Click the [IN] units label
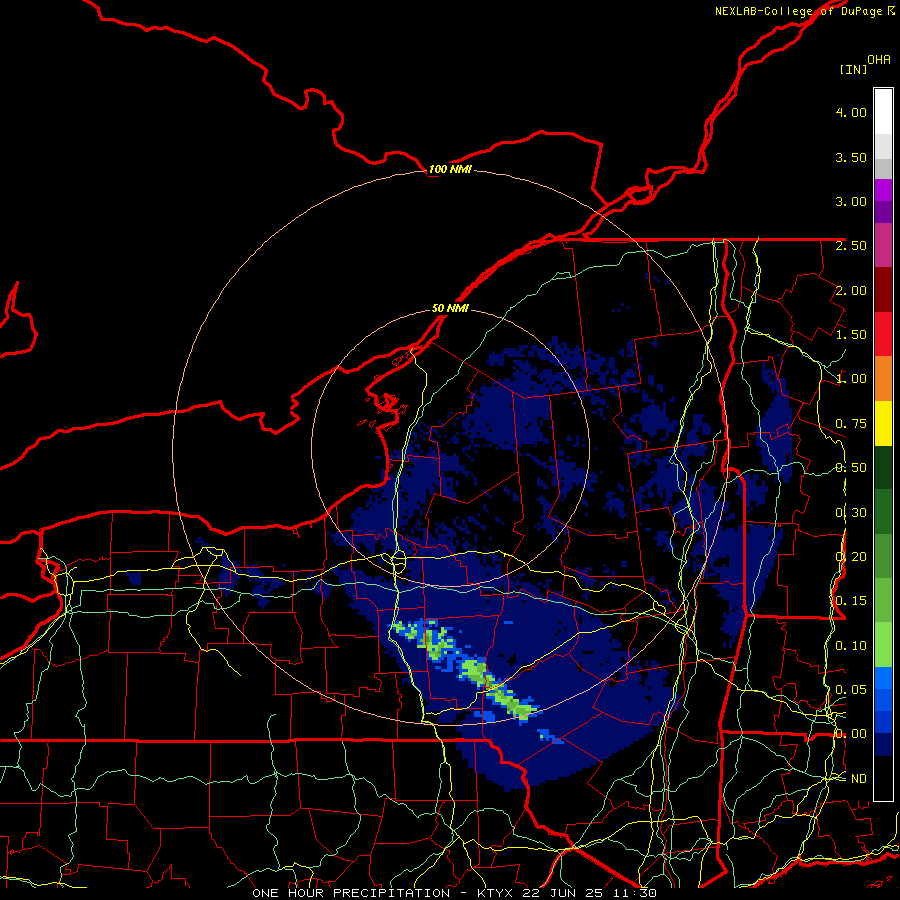This screenshot has width=900, height=900. pyautogui.click(x=854, y=69)
